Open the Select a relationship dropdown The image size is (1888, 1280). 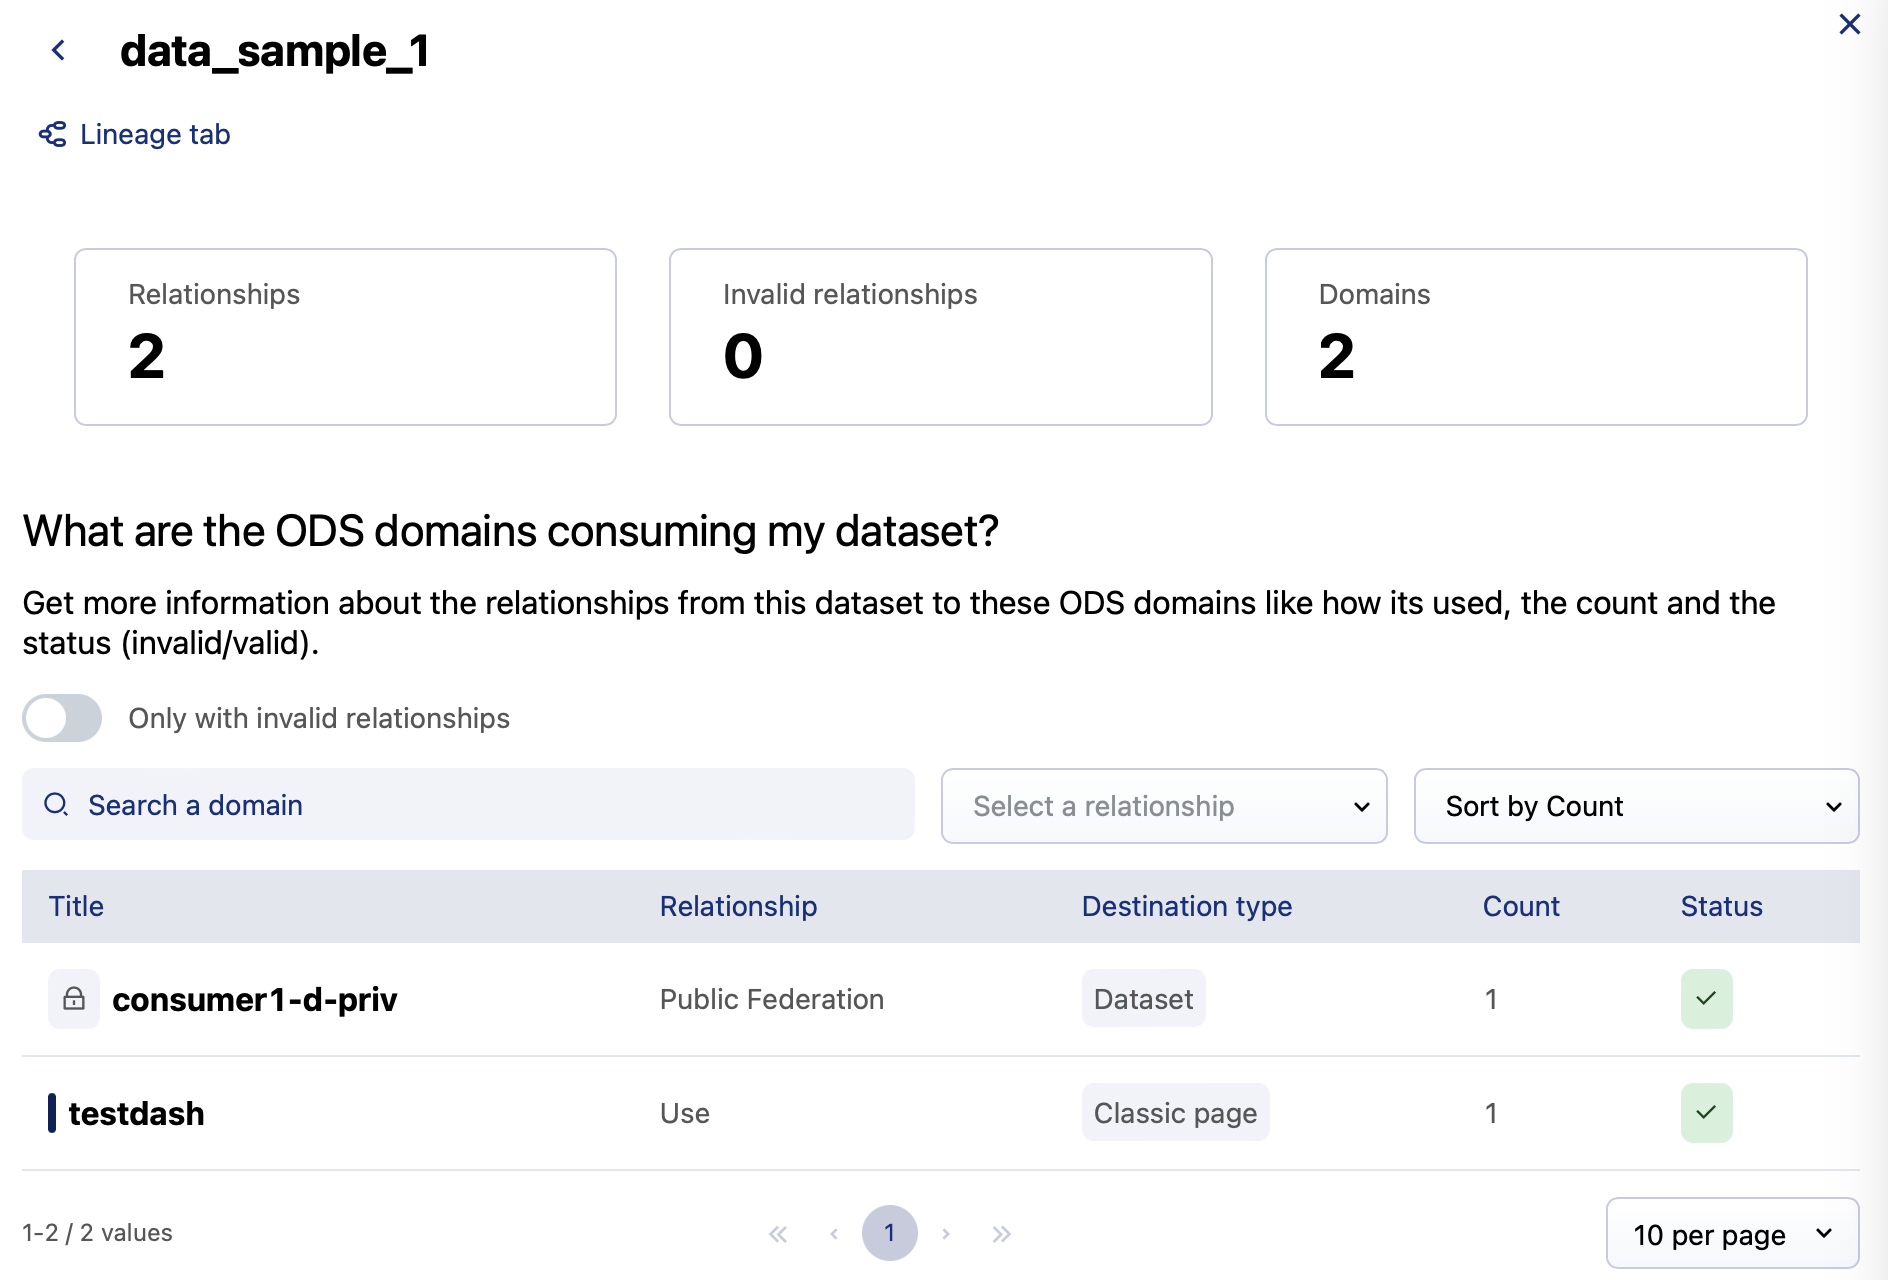pos(1163,806)
